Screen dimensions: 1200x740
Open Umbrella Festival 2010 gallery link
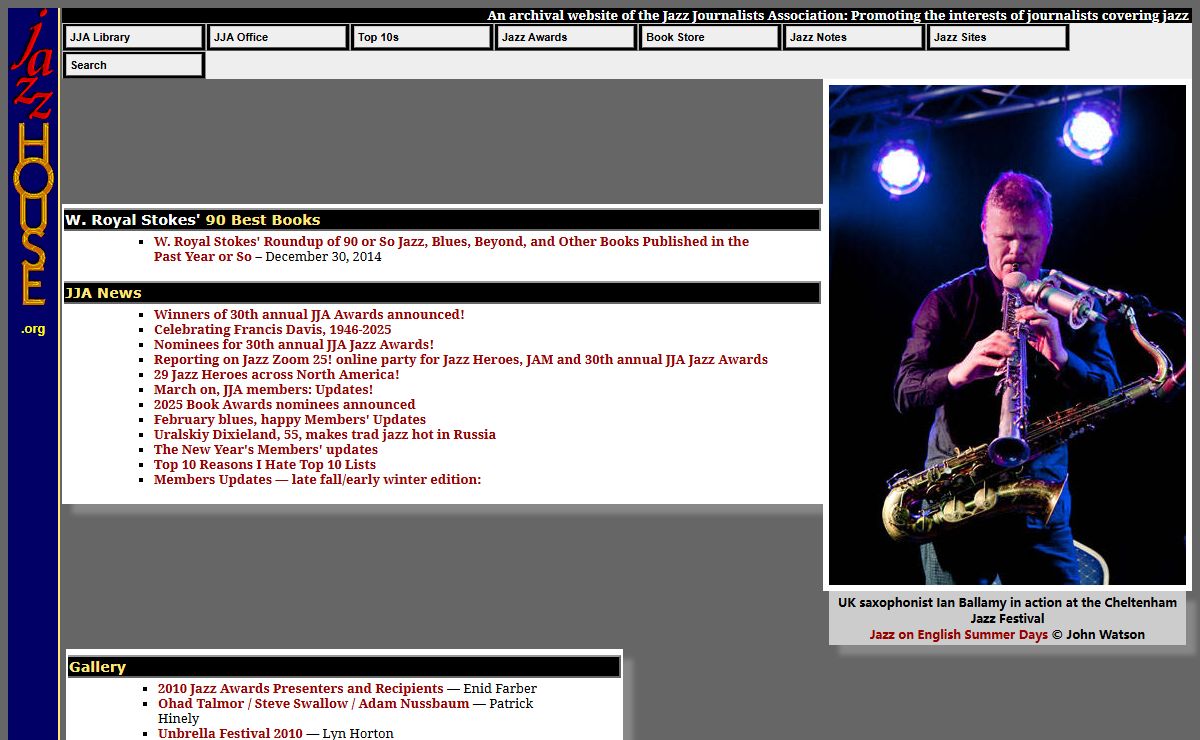[x=230, y=733]
